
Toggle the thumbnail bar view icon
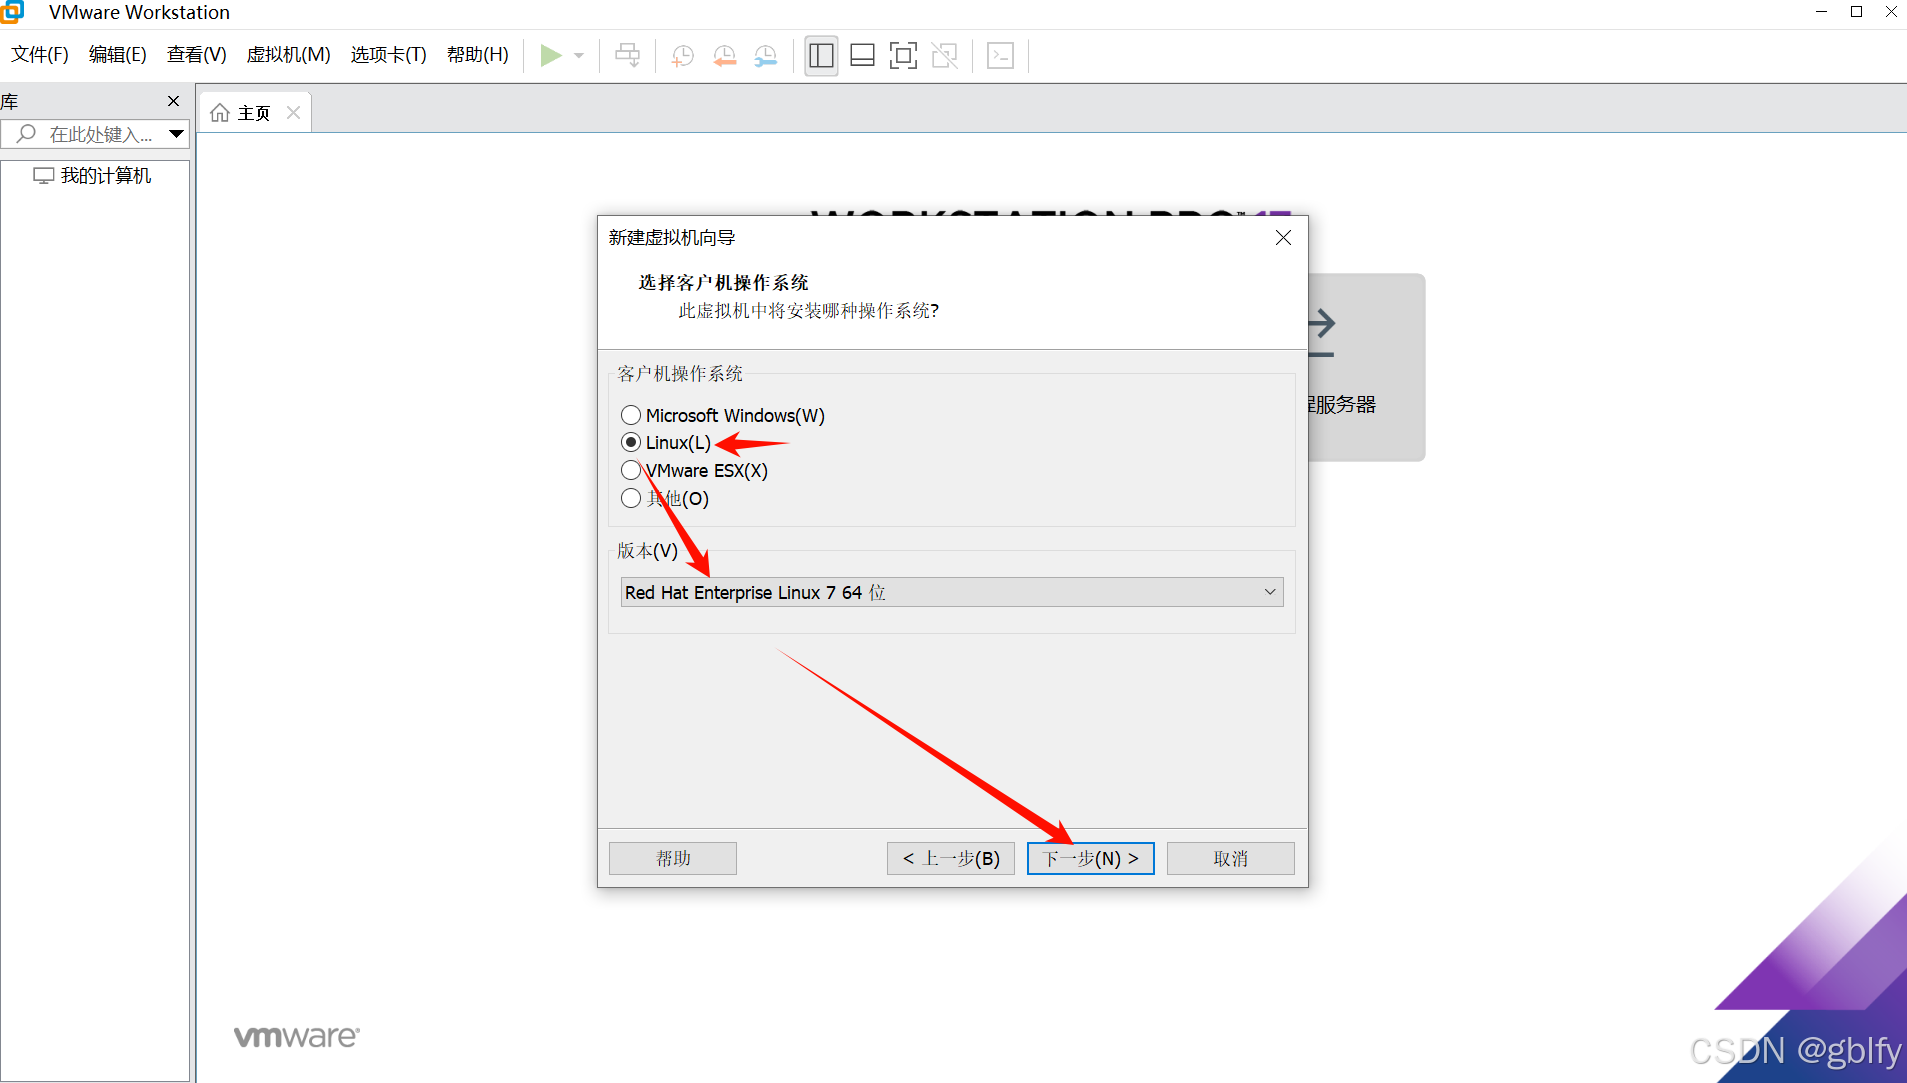(862, 55)
